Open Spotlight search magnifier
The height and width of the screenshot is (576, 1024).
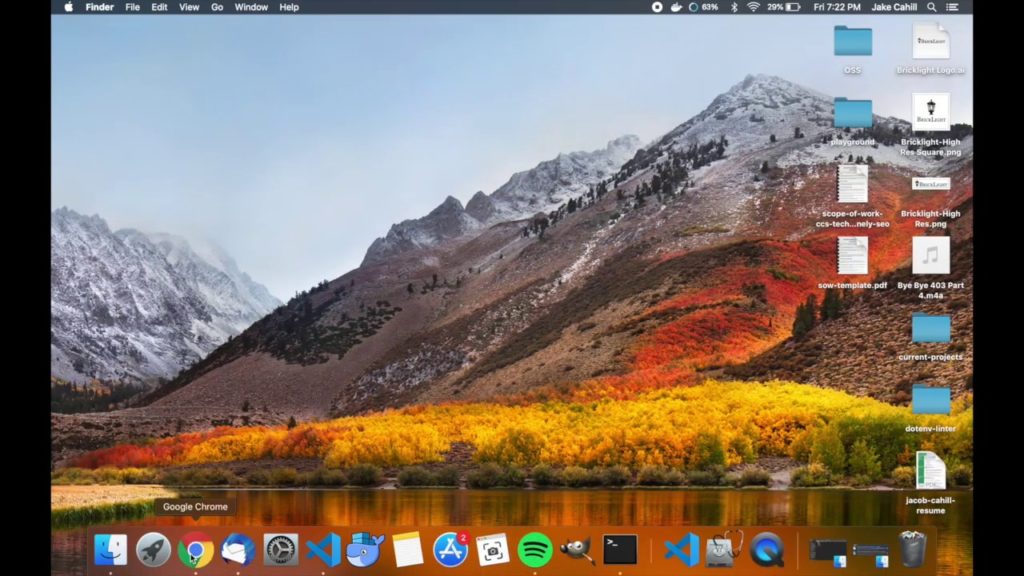click(x=932, y=7)
